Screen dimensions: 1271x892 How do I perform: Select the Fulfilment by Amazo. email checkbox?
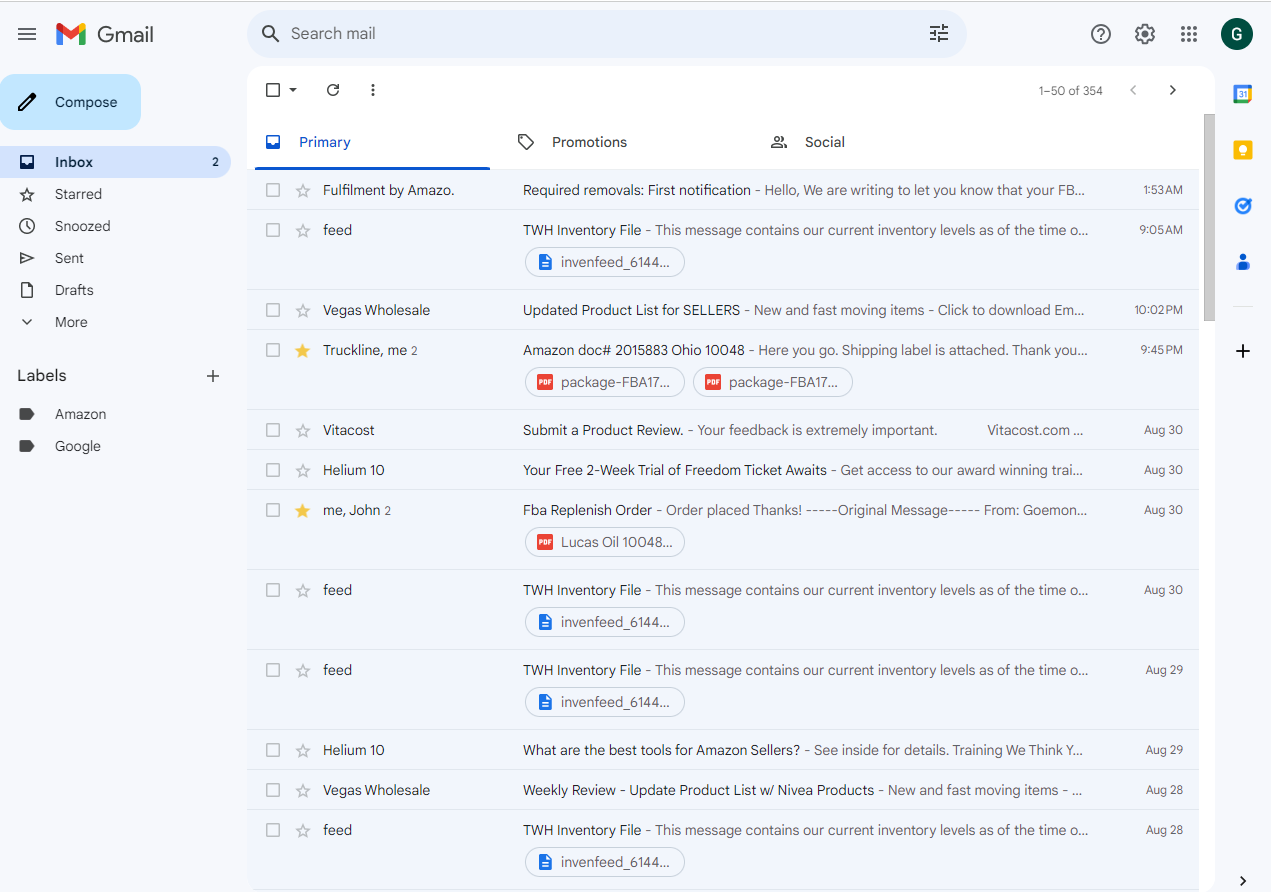273,190
